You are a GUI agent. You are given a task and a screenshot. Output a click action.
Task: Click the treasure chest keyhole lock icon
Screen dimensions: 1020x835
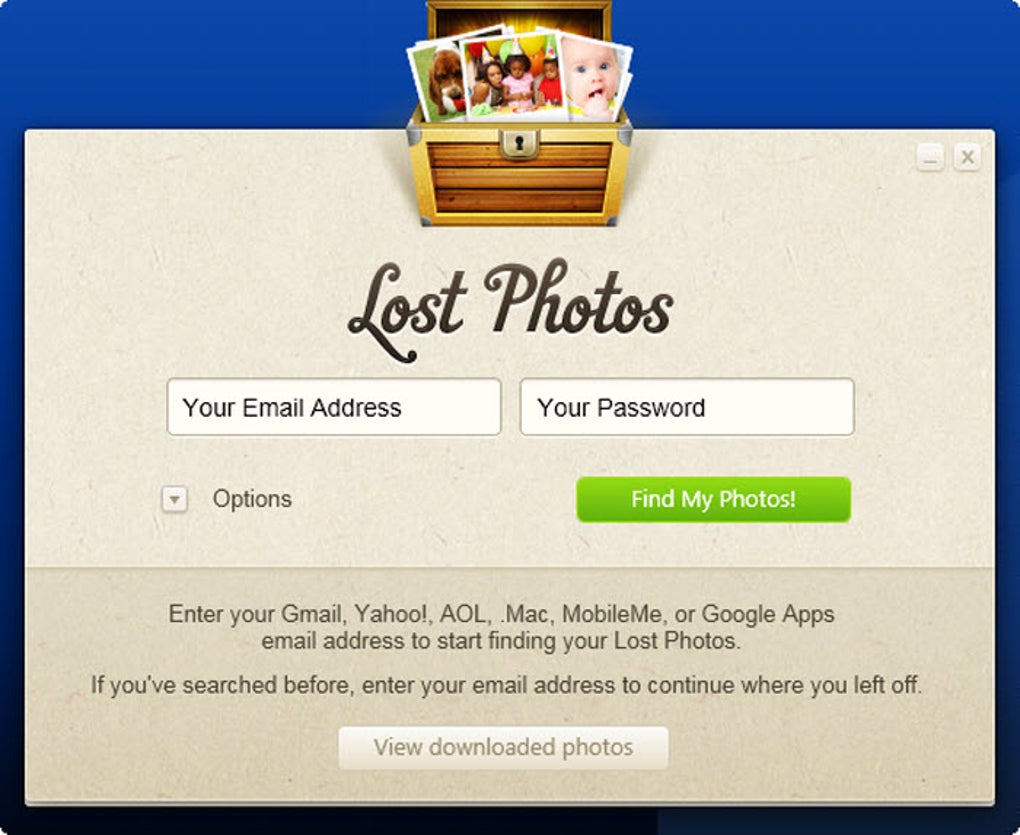click(x=518, y=144)
